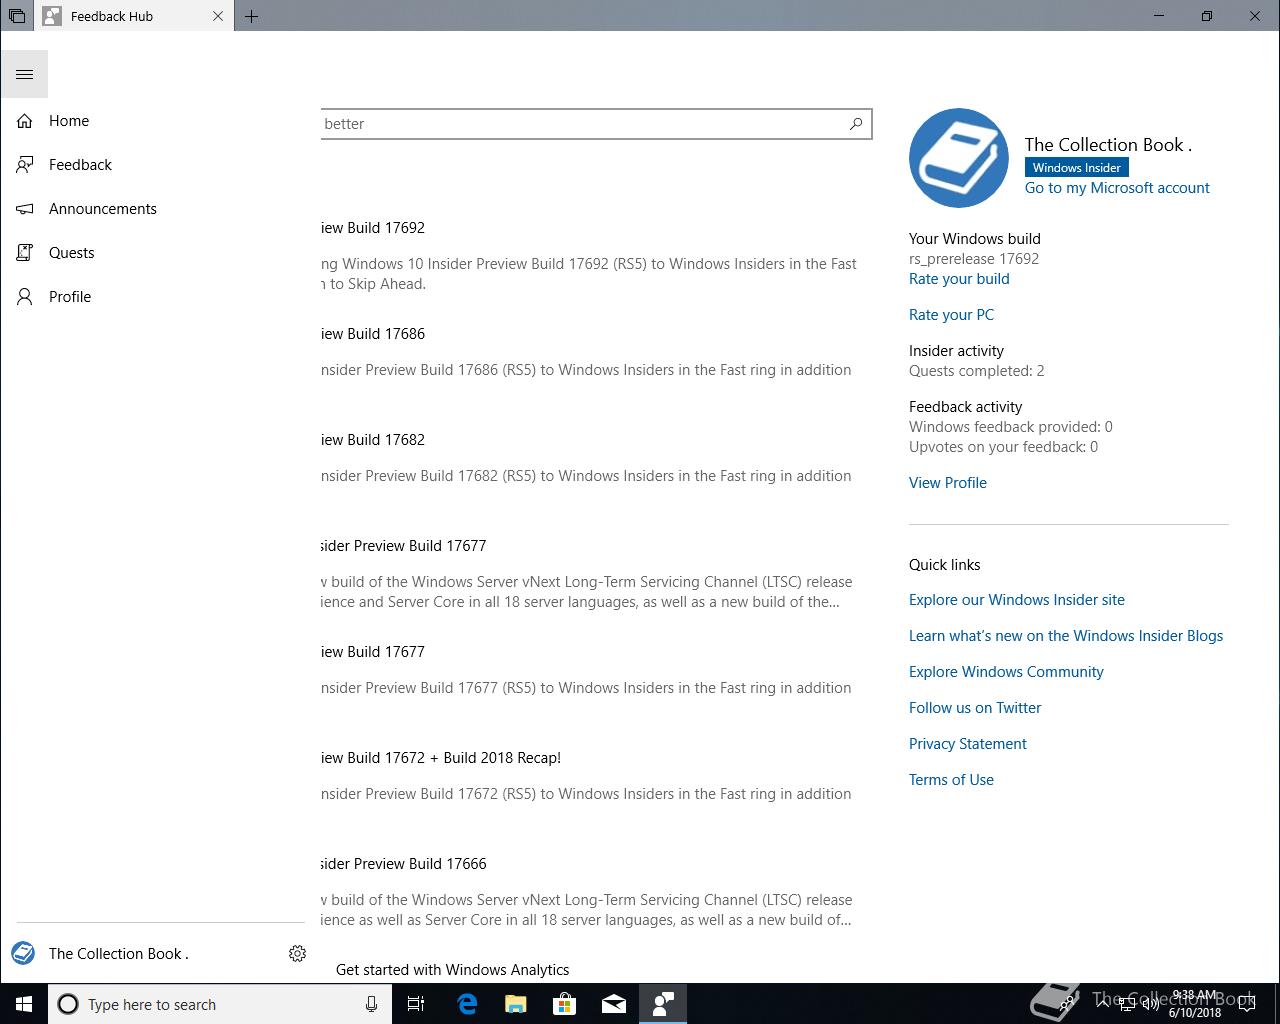Open Quests in the sidebar

point(160,253)
